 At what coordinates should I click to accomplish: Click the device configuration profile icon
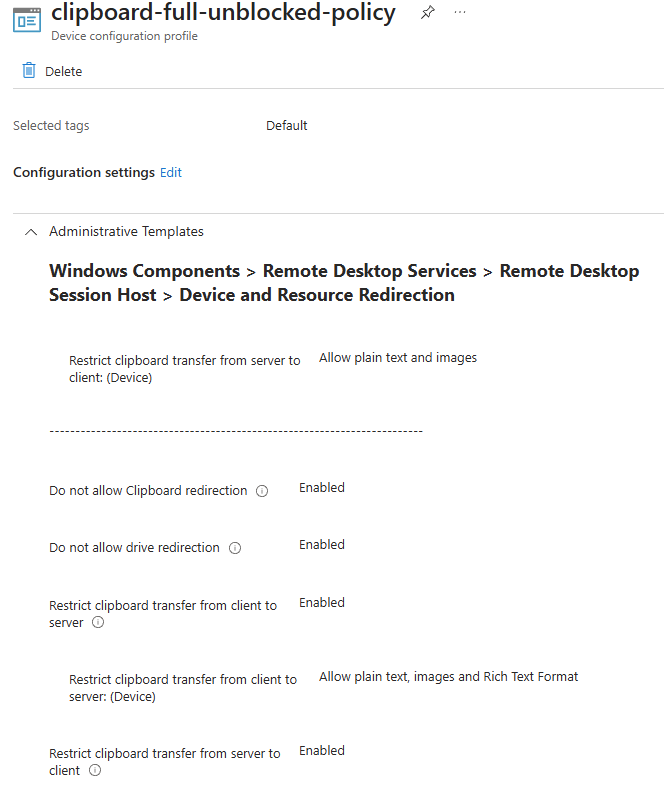tap(27, 20)
